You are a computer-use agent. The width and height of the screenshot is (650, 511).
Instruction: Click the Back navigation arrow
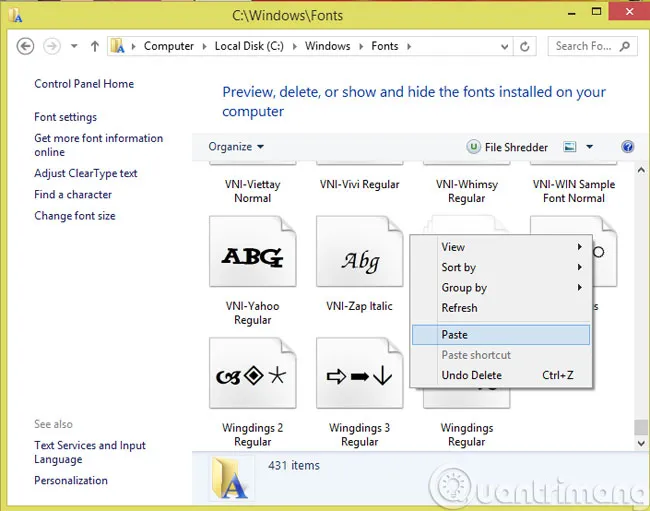26,46
